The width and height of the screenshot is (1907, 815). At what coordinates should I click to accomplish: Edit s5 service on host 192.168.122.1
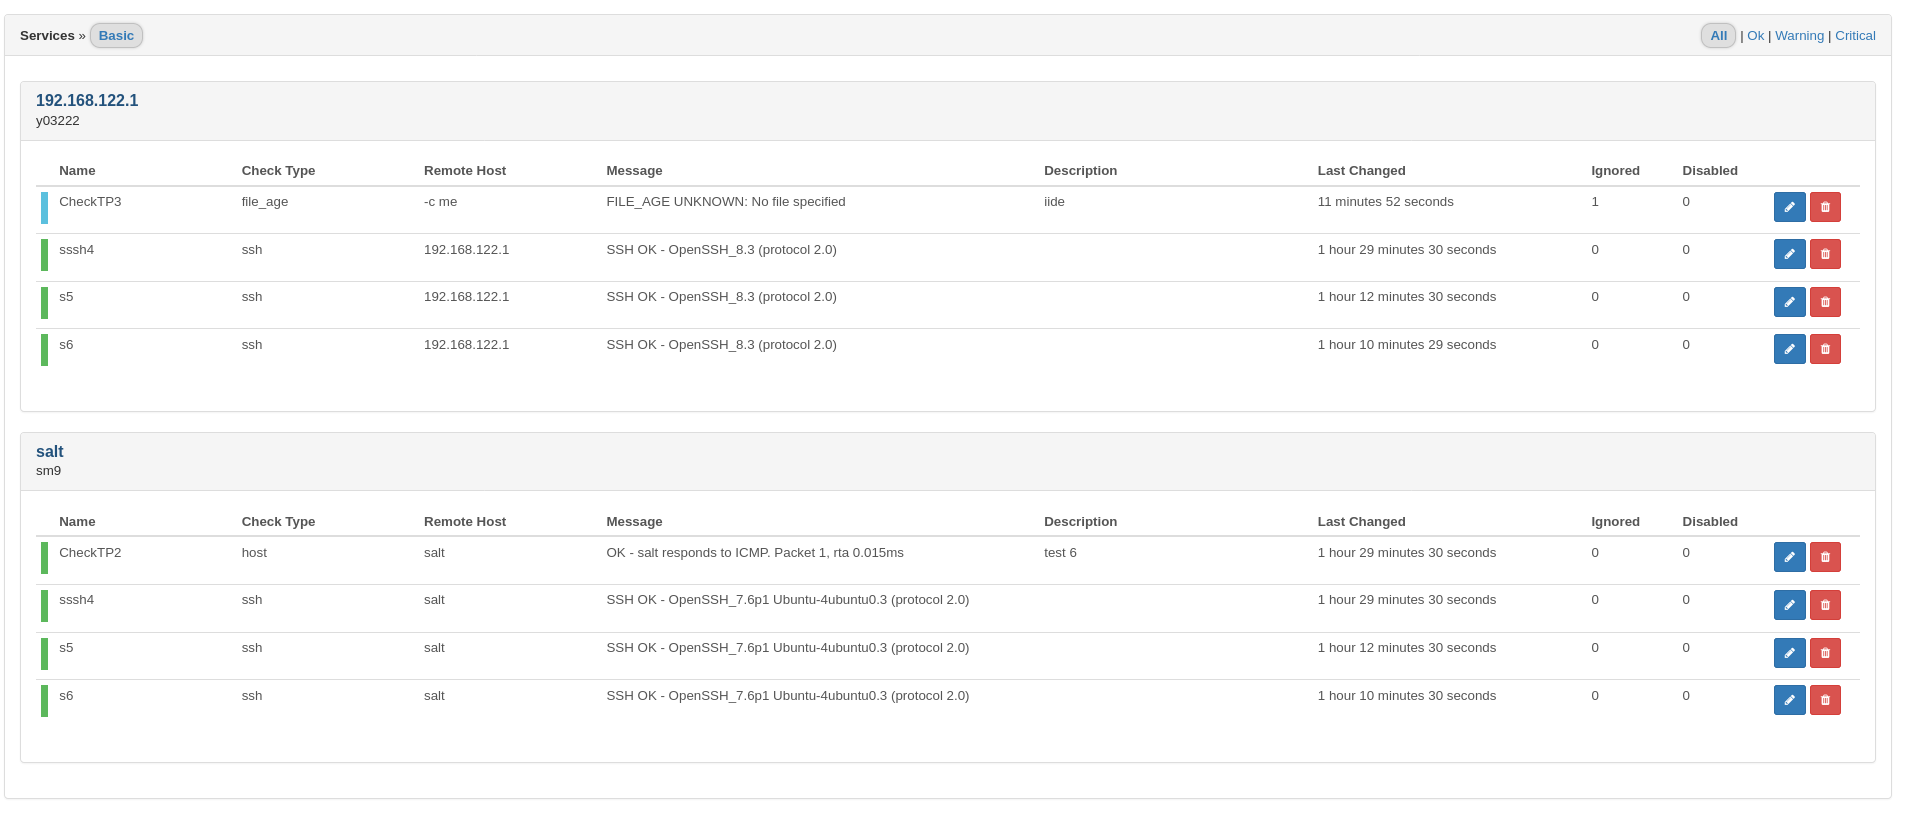pyautogui.click(x=1789, y=302)
